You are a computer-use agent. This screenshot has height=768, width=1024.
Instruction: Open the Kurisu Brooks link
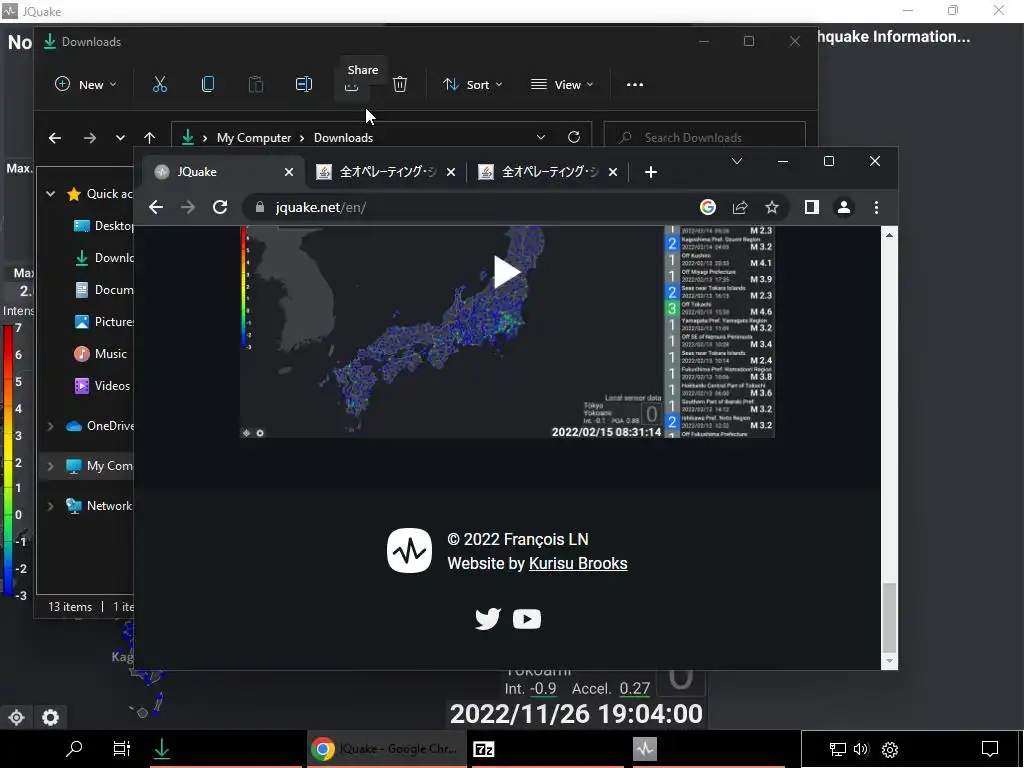[x=578, y=563]
